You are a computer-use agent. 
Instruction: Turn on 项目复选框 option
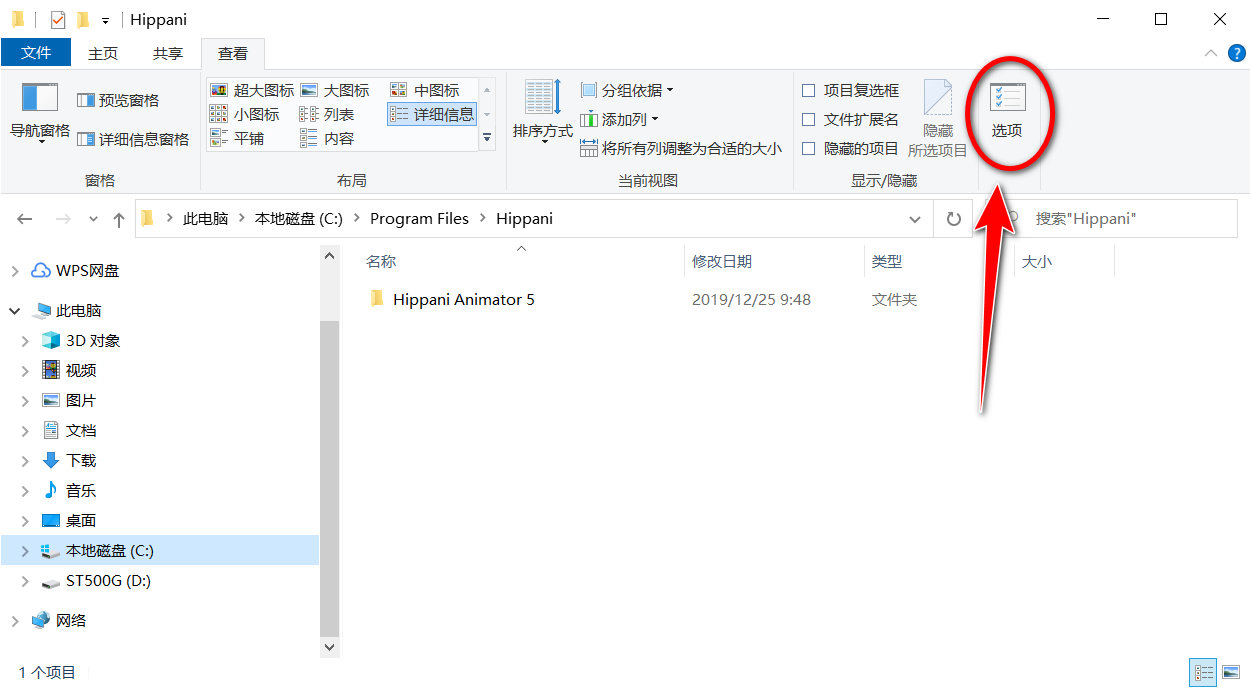(x=807, y=89)
